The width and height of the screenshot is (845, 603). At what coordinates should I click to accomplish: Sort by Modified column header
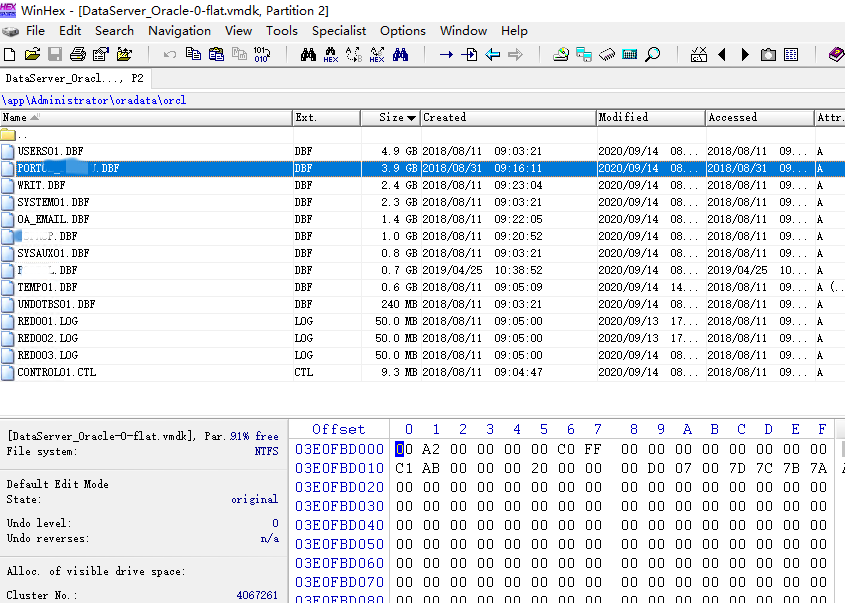[x=651, y=117]
